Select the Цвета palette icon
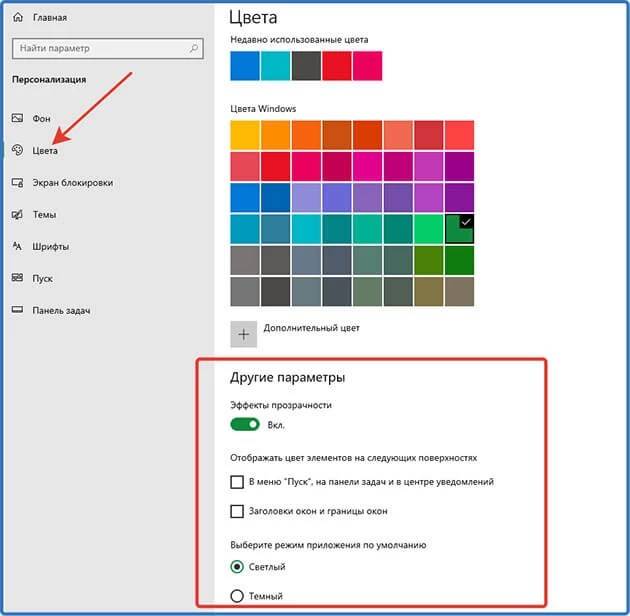Image resolution: width=630 pixels, height=616 pixels. [x=17, y=150]
